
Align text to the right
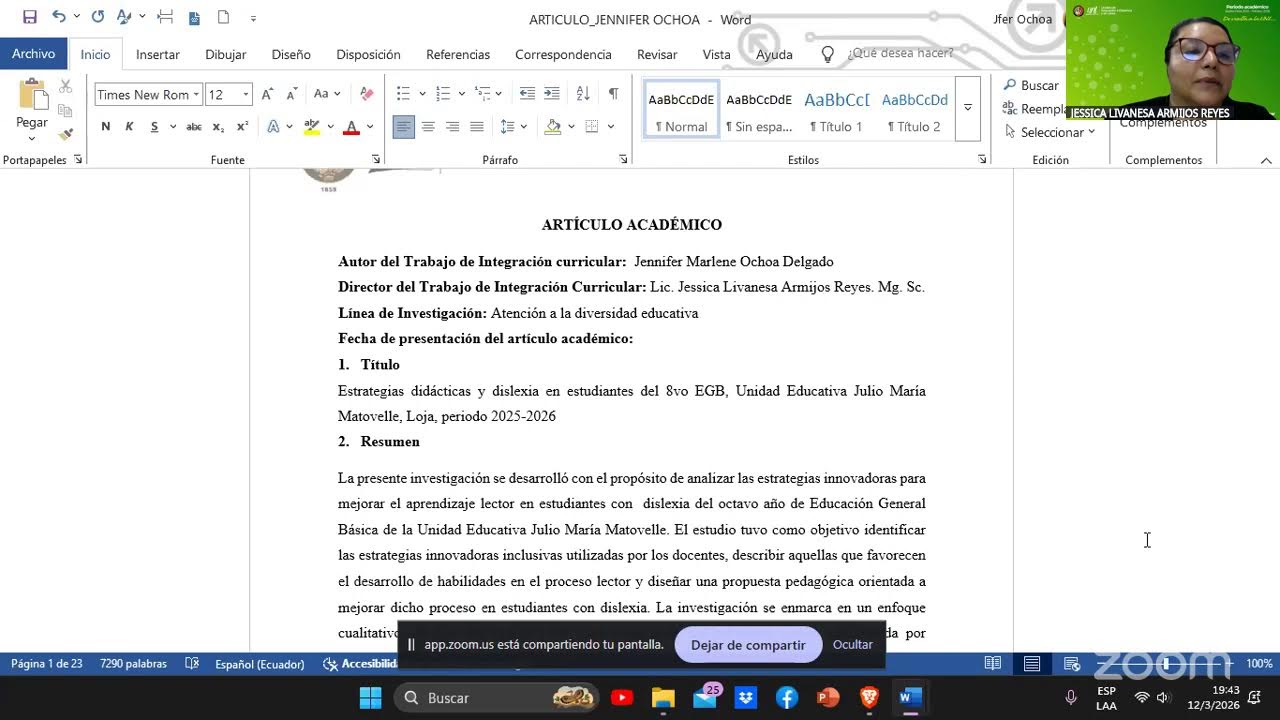pos(452,127)
